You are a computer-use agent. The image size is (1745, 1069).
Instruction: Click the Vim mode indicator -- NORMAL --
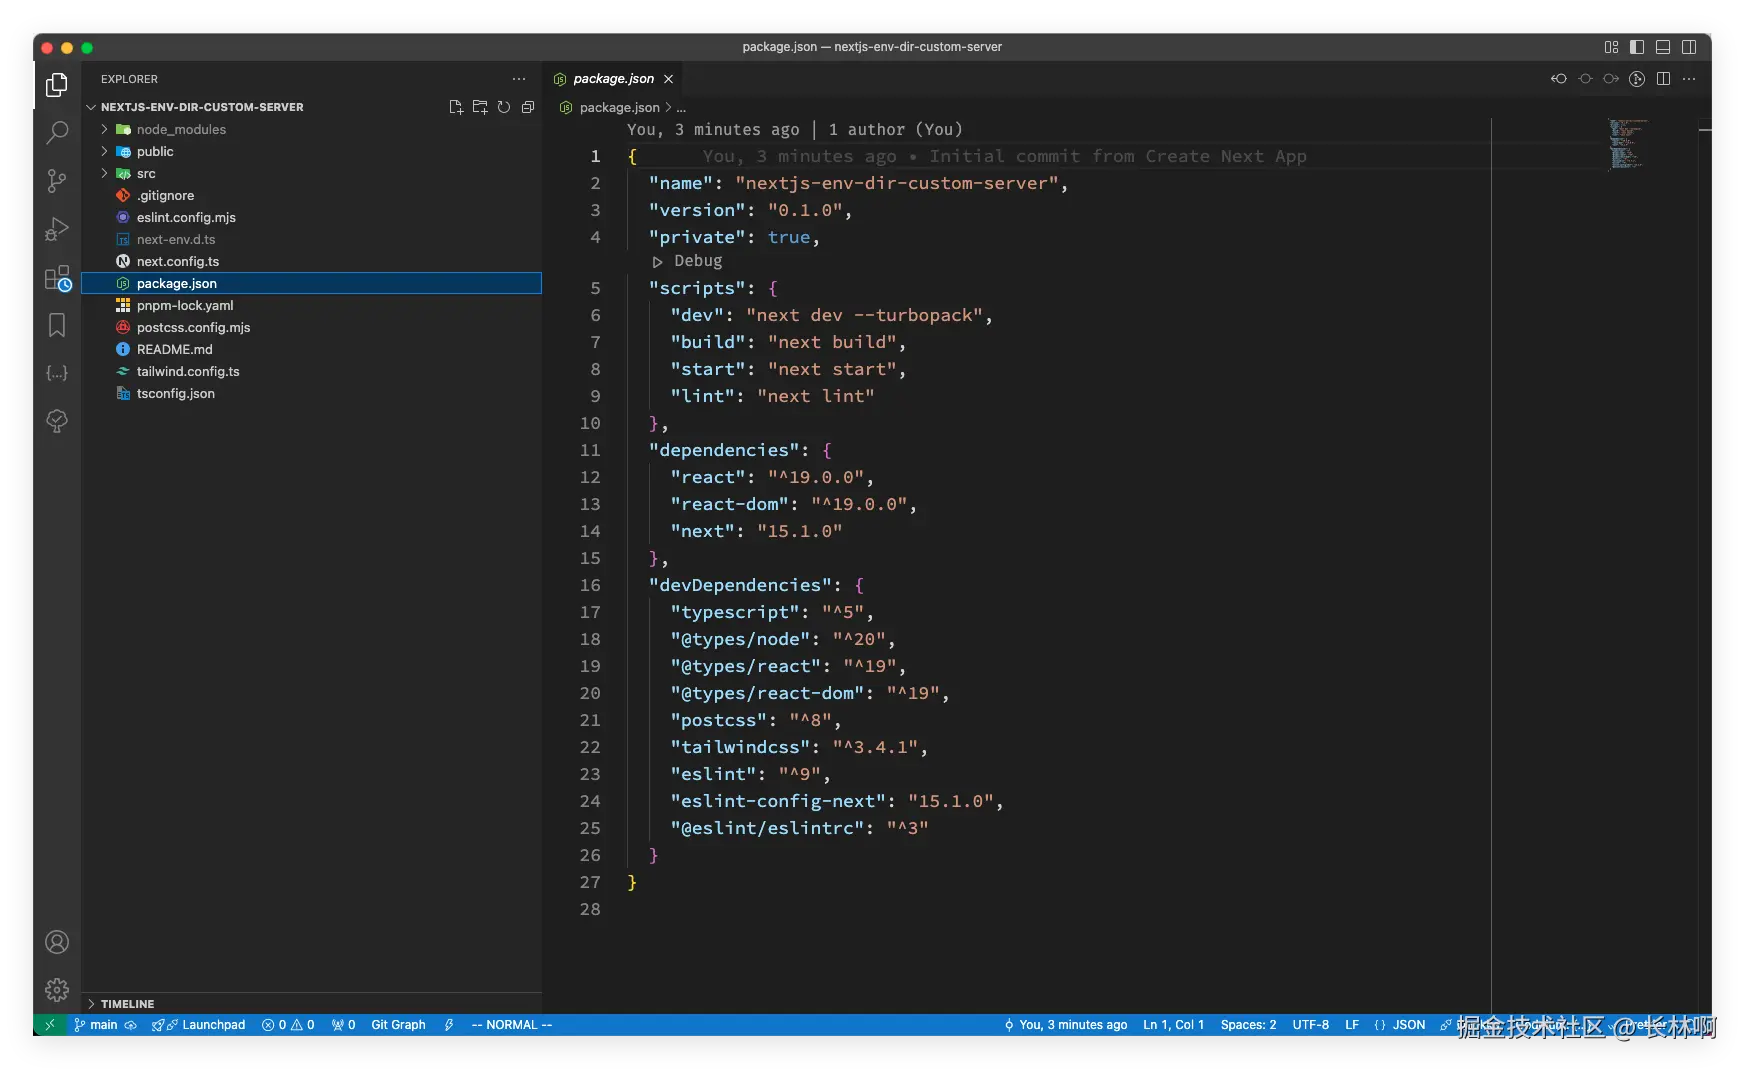coord(512,1025)
